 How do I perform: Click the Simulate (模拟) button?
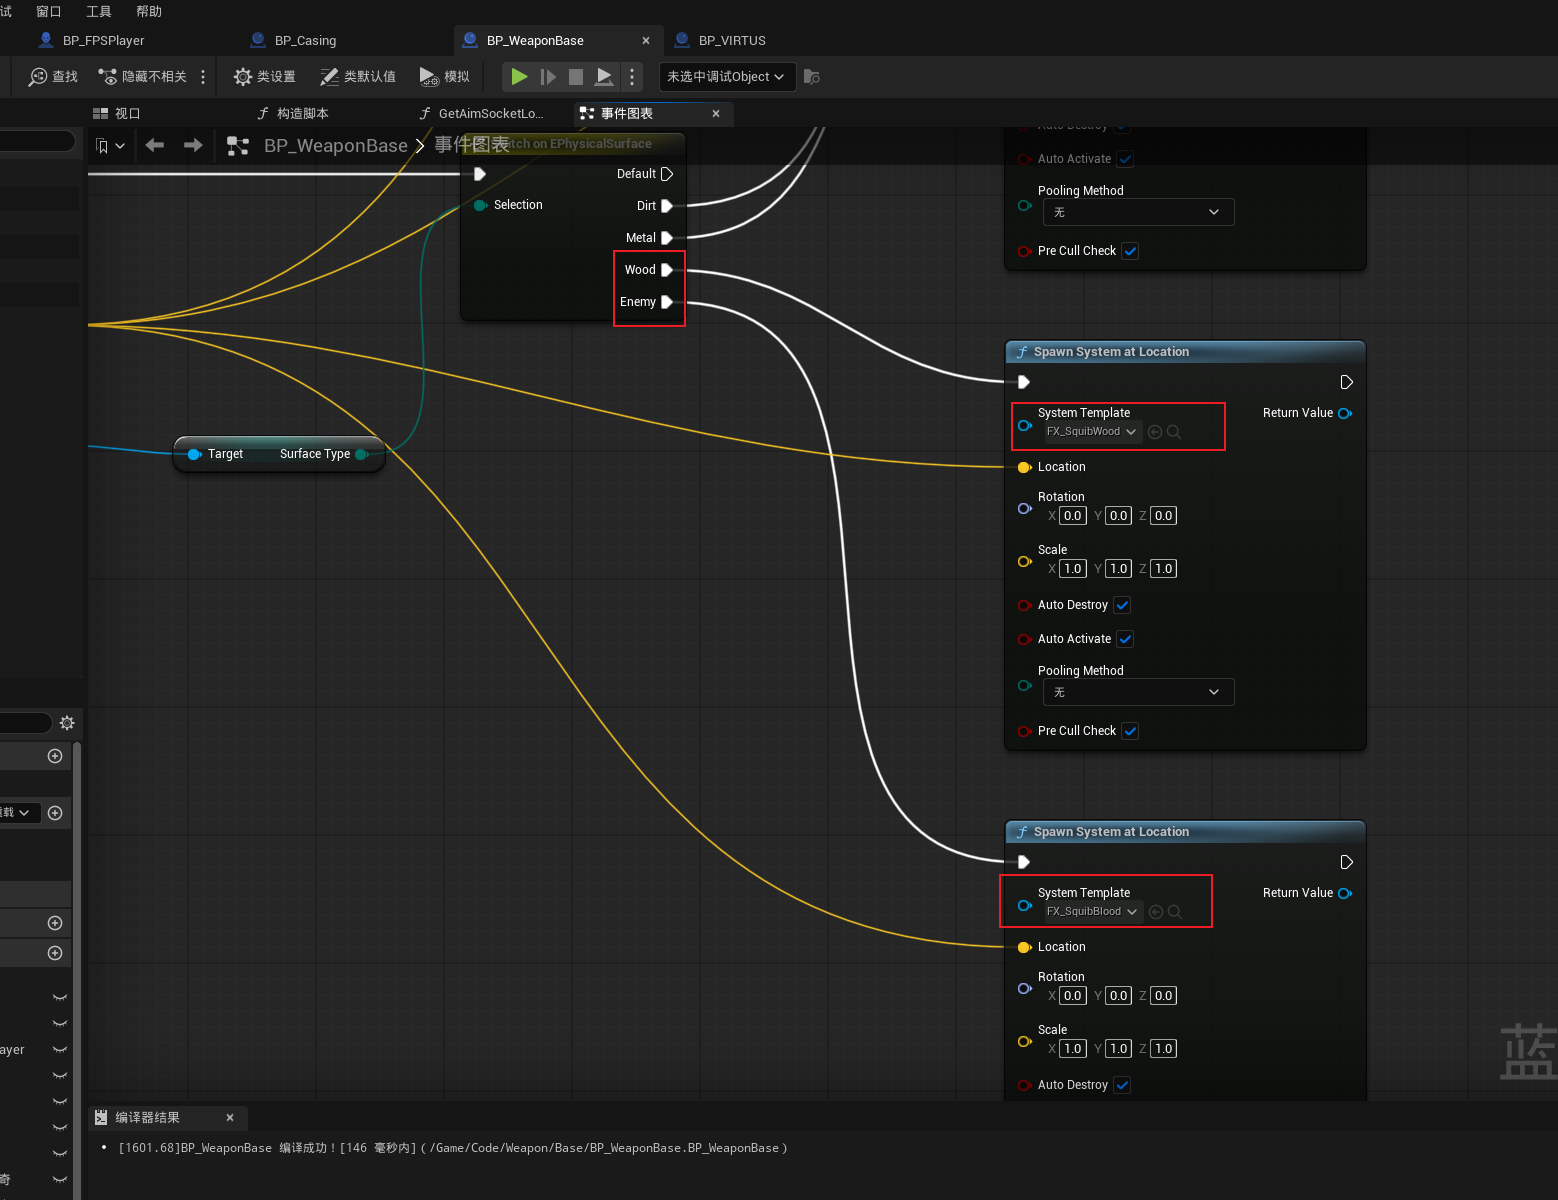pos(445,77)
